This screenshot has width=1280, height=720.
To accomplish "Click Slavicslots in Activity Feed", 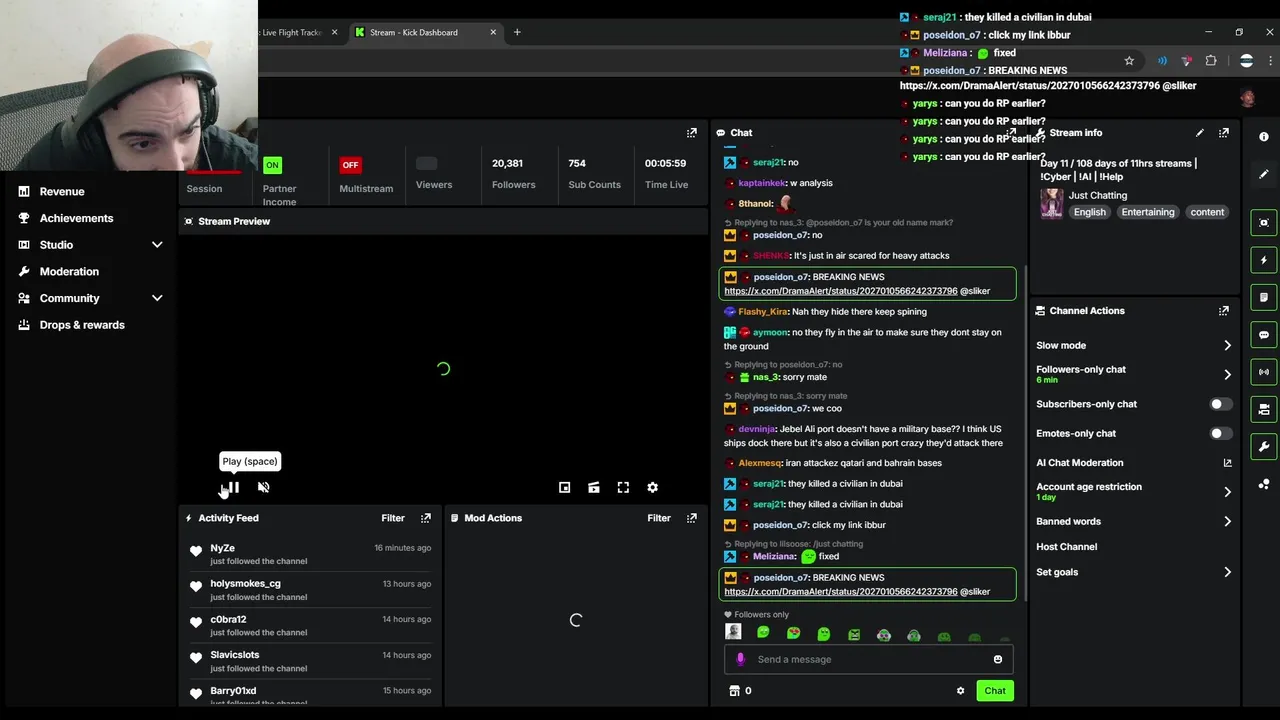I will pos(234,655).
